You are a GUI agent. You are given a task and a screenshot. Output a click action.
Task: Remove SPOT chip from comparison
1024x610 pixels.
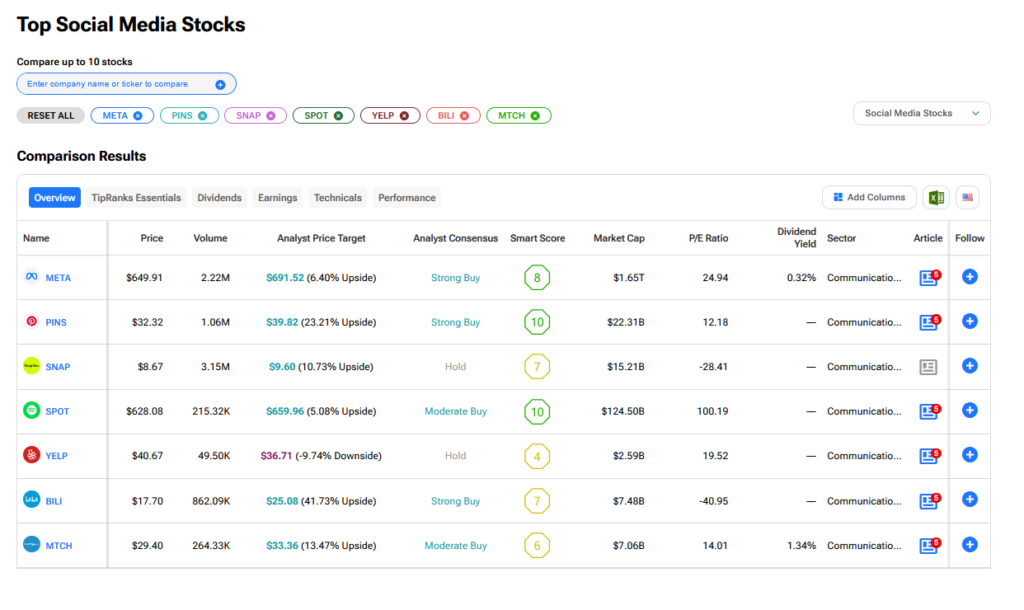[338, 116]
